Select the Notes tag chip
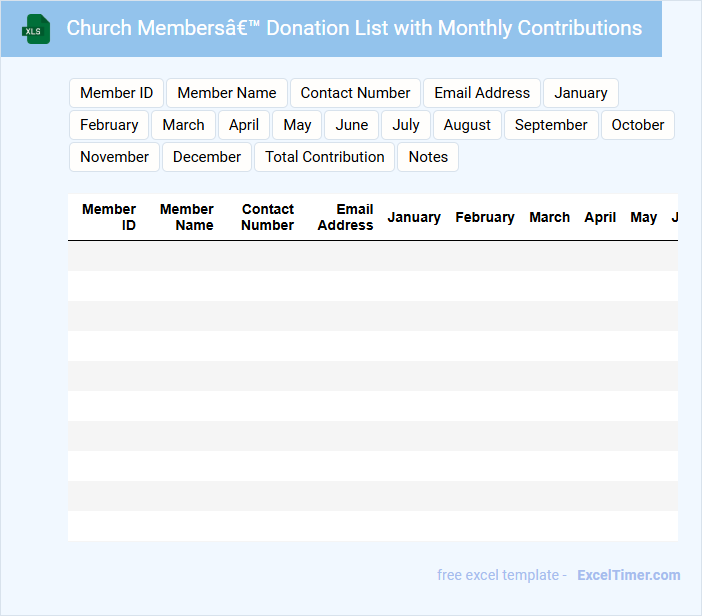 click(x=428, y=157)
